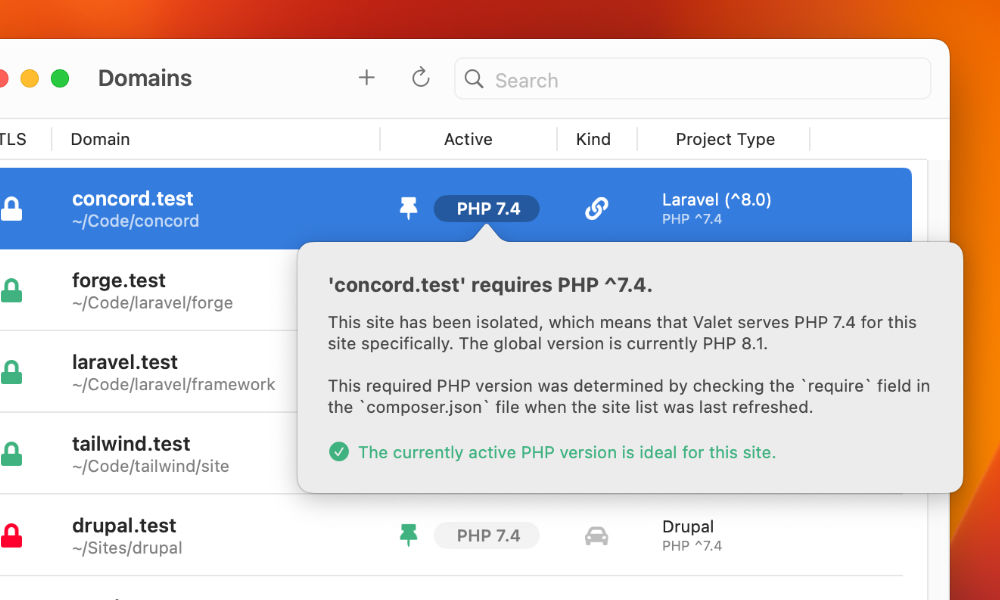Focus the Search input field
This screenshot has width=1000, height=600.
click(693, 79)
